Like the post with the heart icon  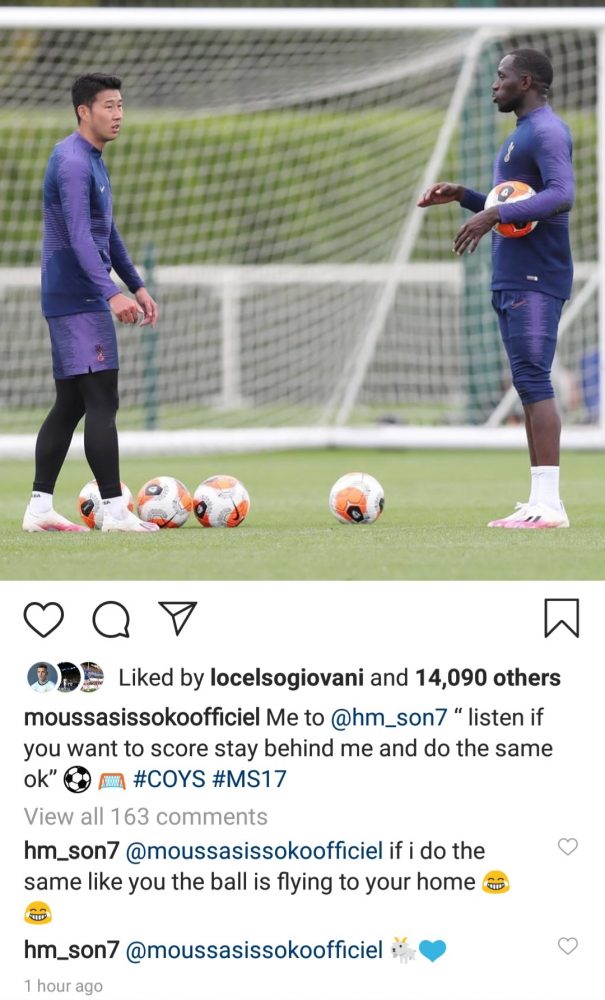[43, 619]
